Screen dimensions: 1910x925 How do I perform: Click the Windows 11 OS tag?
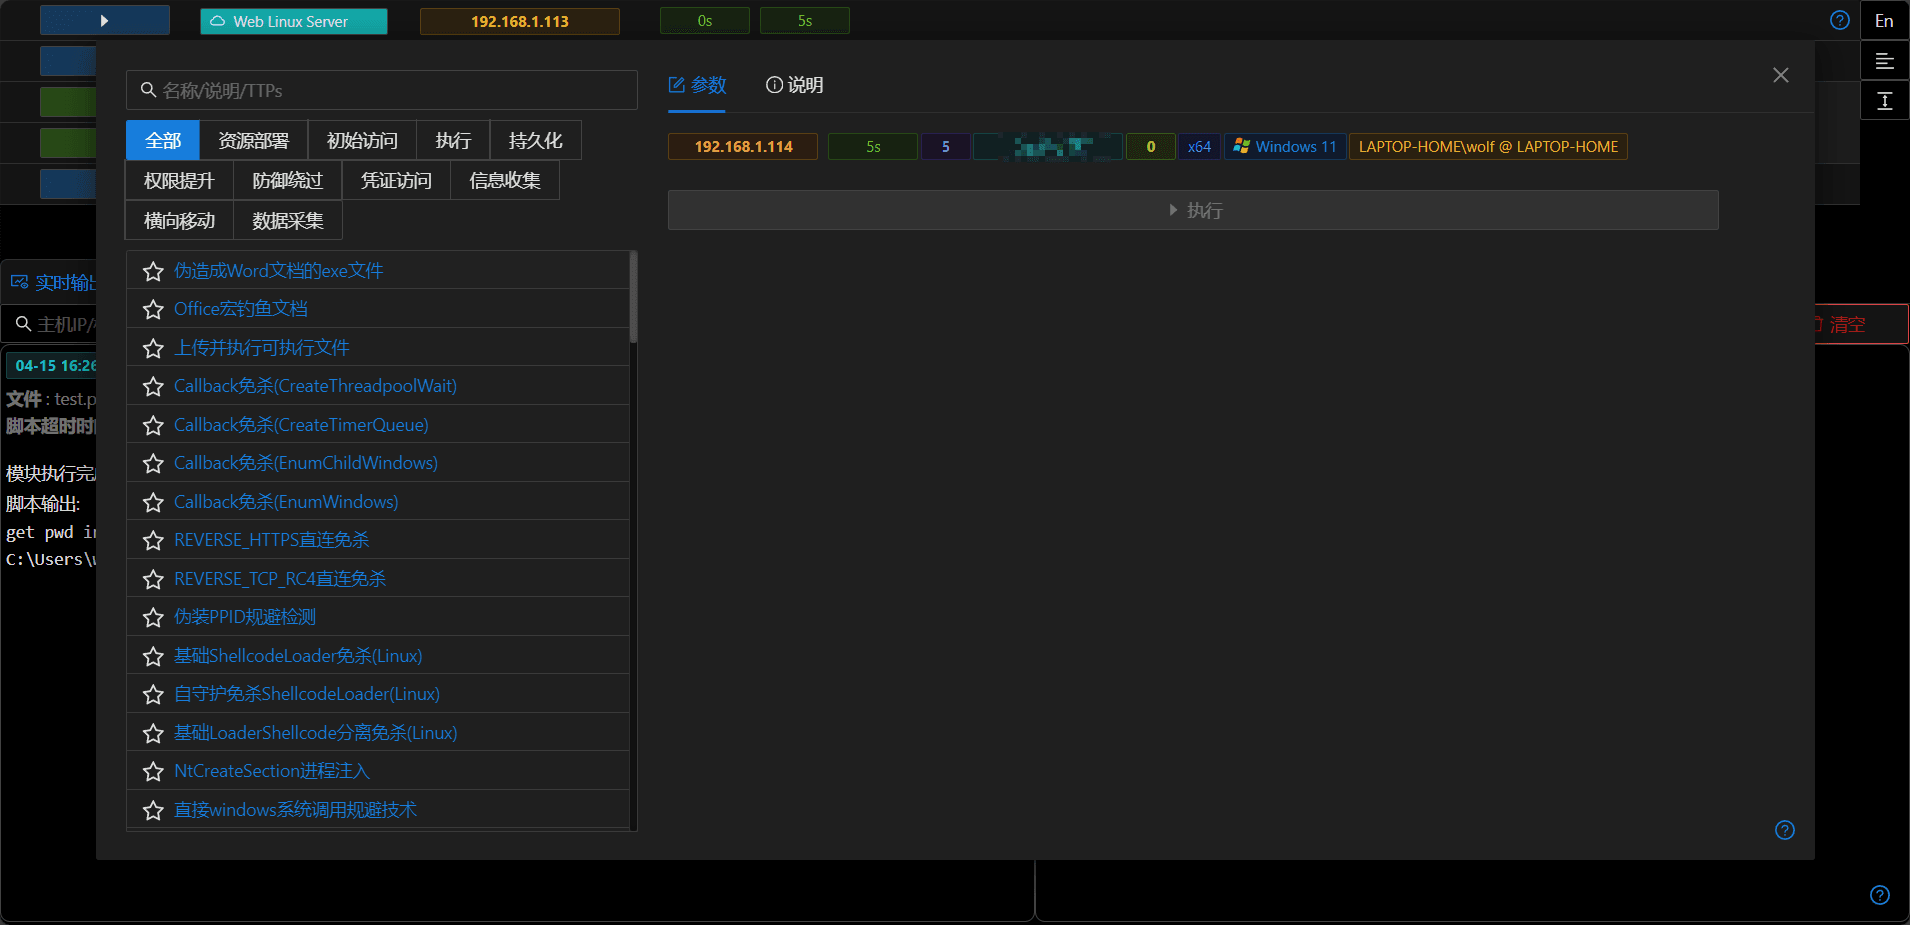pyautogui.click(x=1285, y=147)
